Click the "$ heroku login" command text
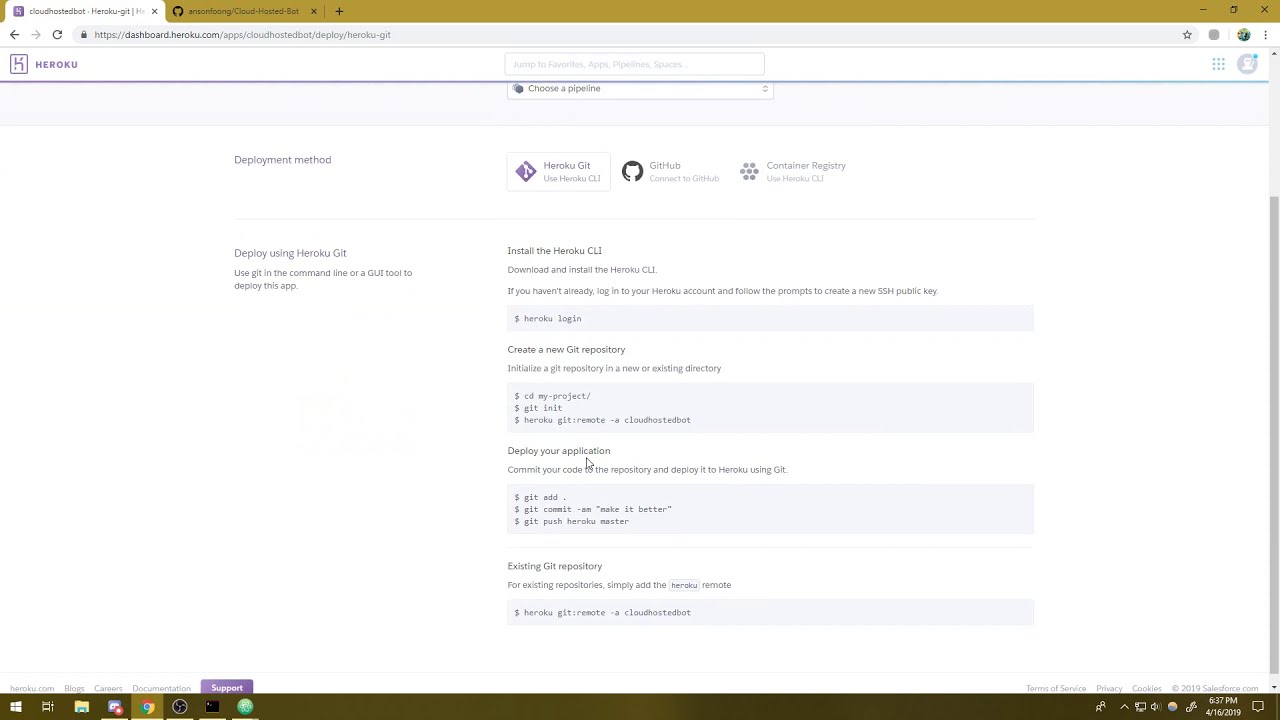 [x=548, y=319]
